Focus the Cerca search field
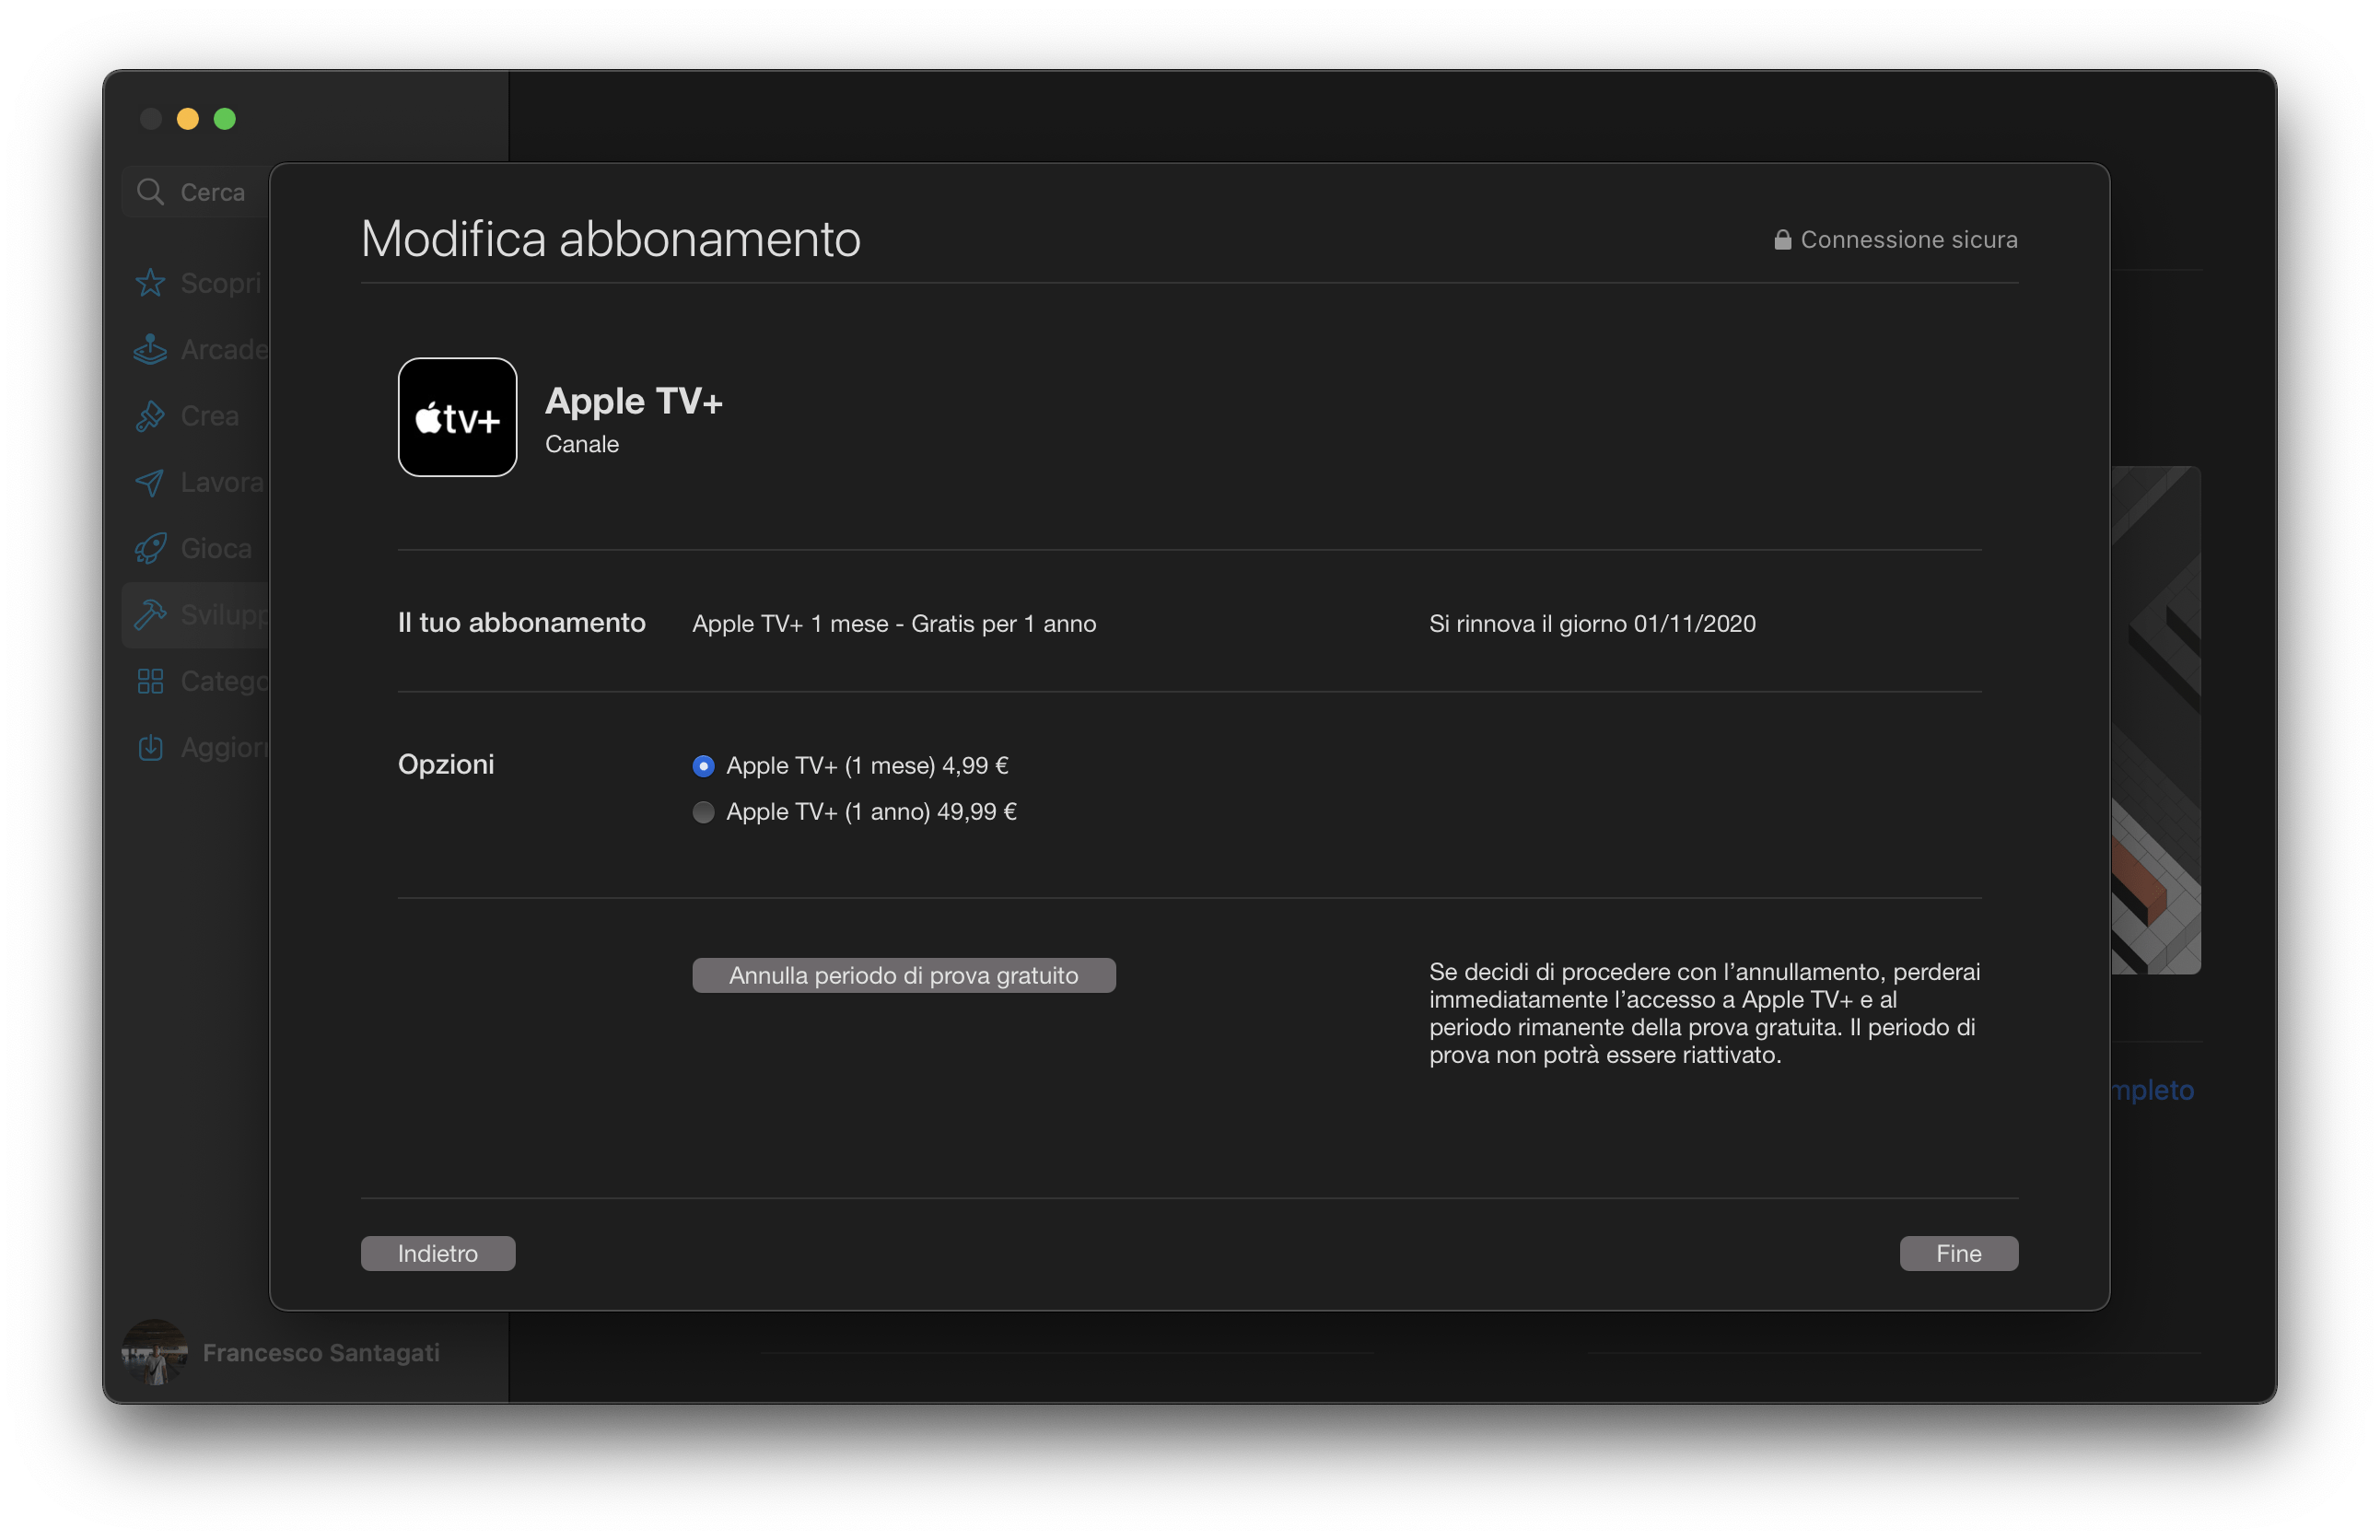 click(198, 192)
